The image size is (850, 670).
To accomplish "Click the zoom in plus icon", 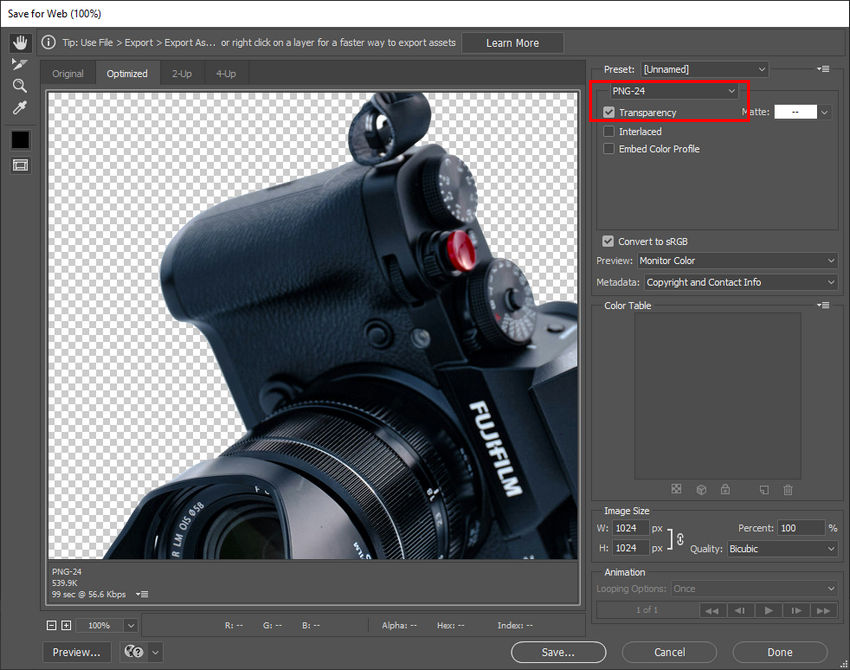I will [x=66, y=626].
